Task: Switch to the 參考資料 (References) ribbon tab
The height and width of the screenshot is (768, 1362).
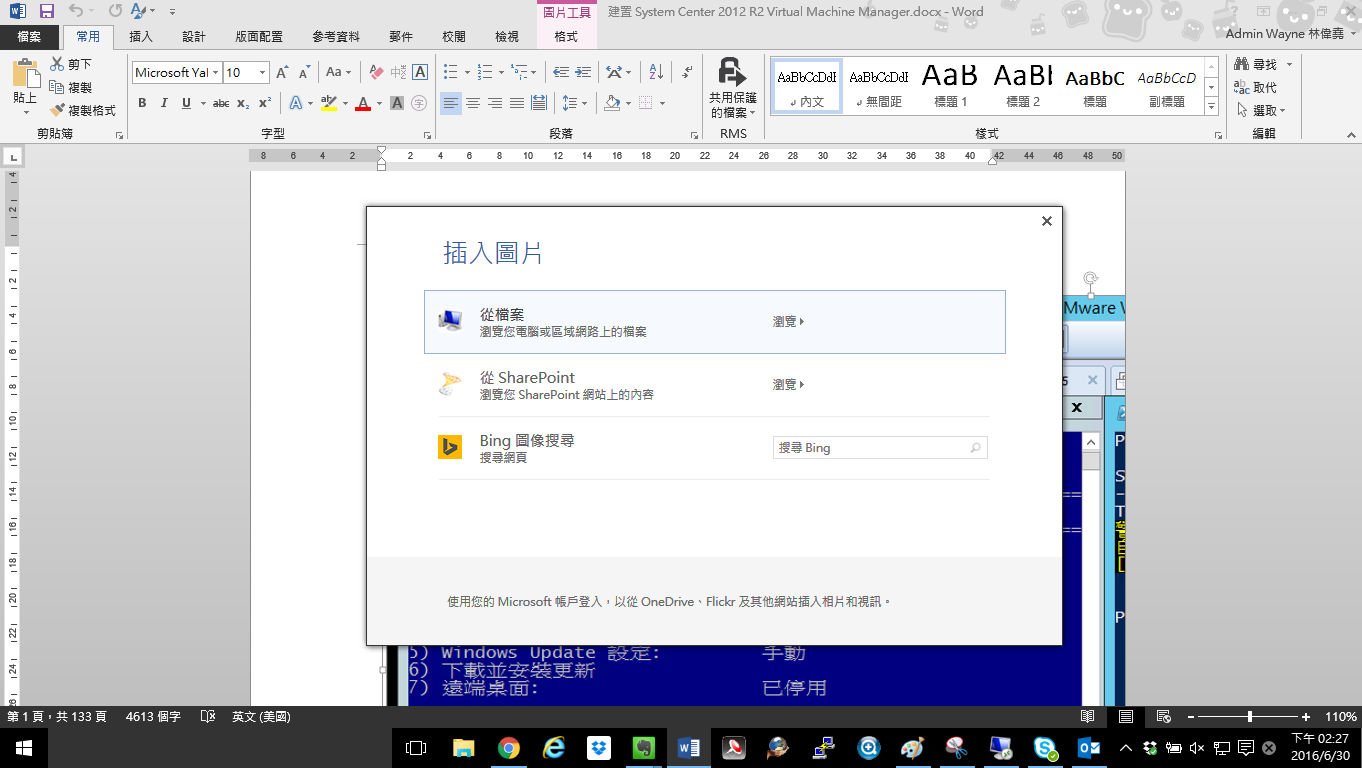Action: pyautogui.click(x=336, y=37)
